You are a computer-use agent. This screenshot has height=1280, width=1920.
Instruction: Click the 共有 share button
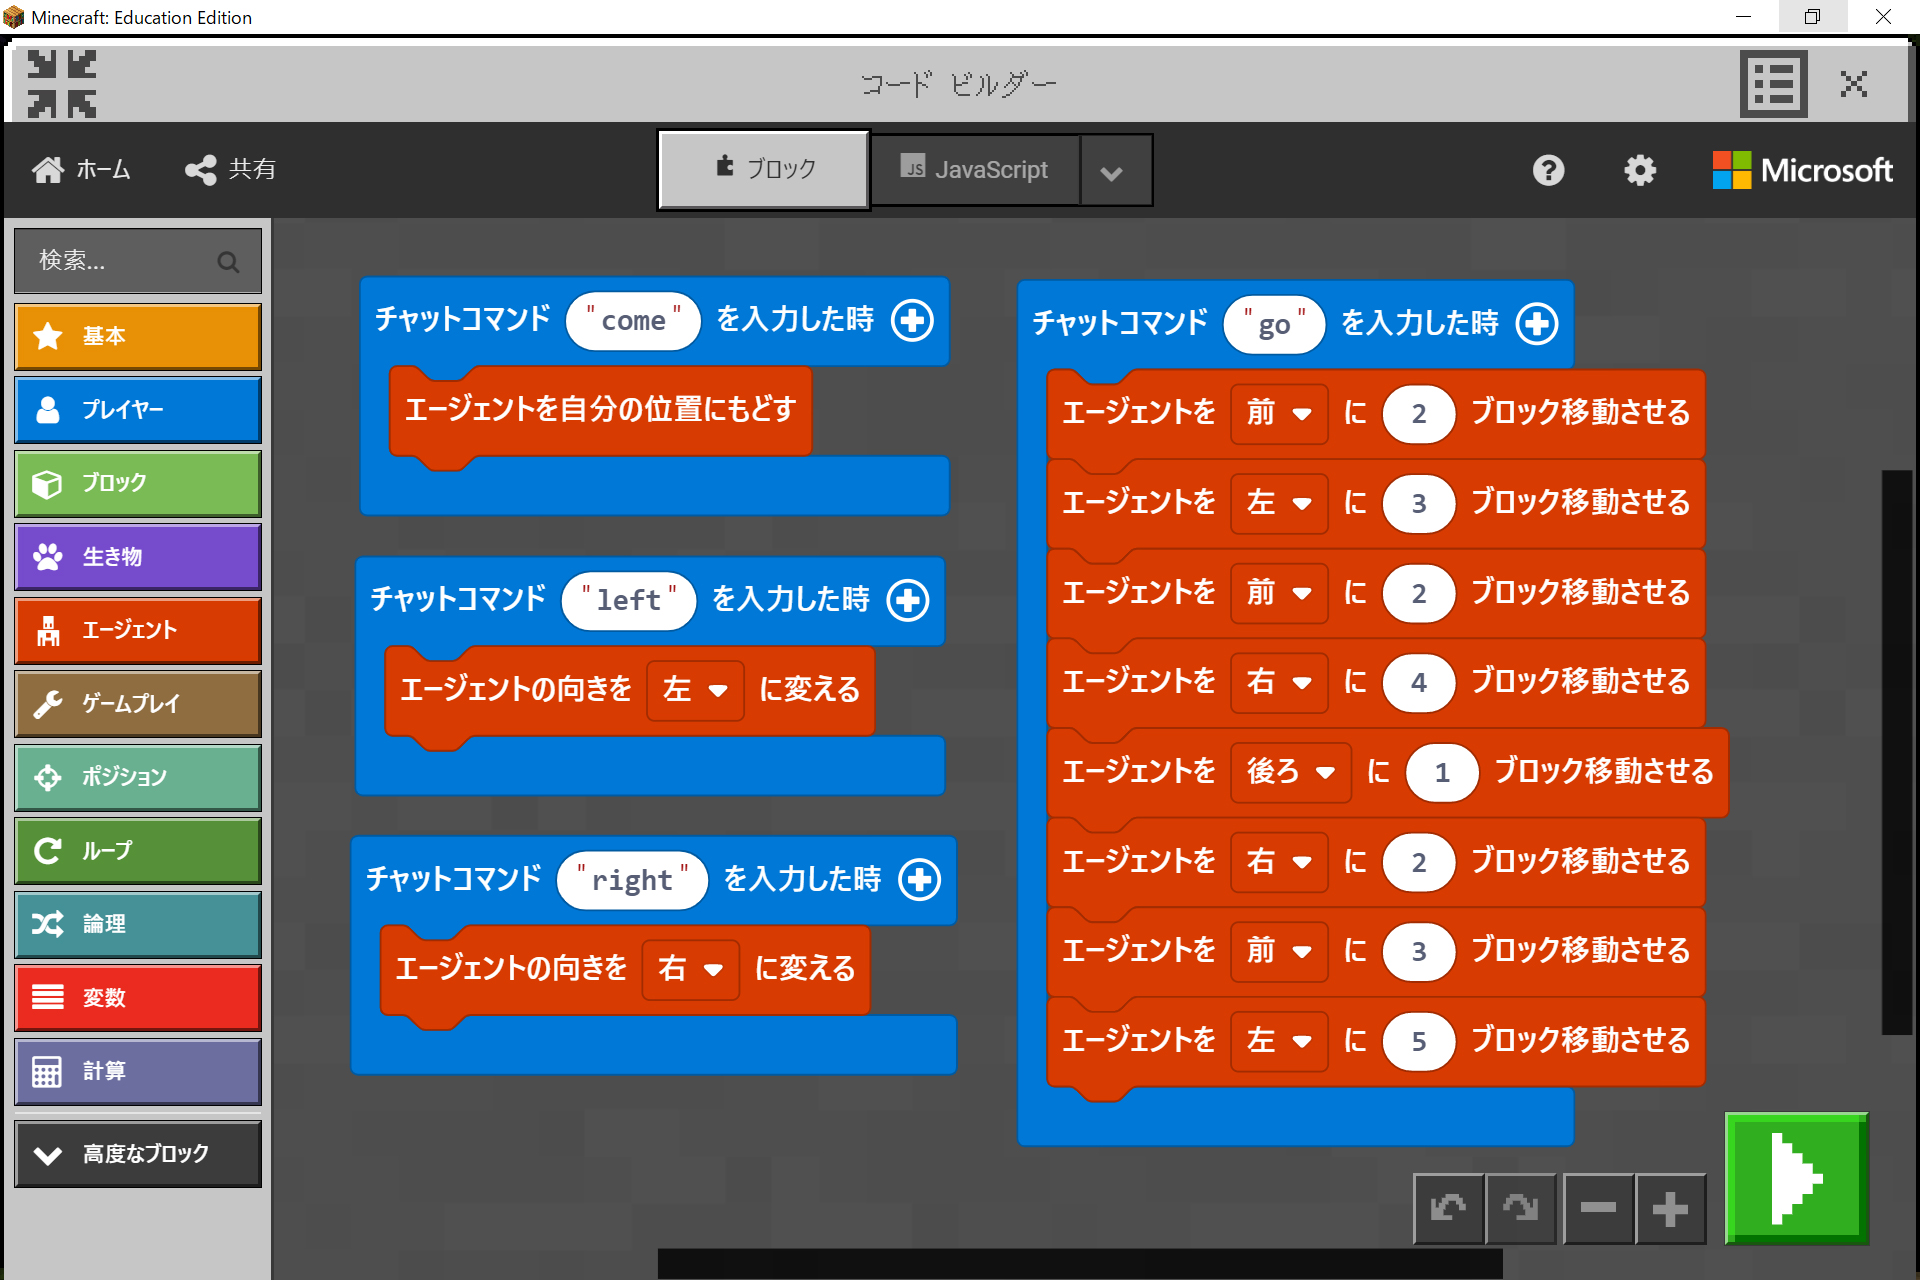[x=231, y=169]
